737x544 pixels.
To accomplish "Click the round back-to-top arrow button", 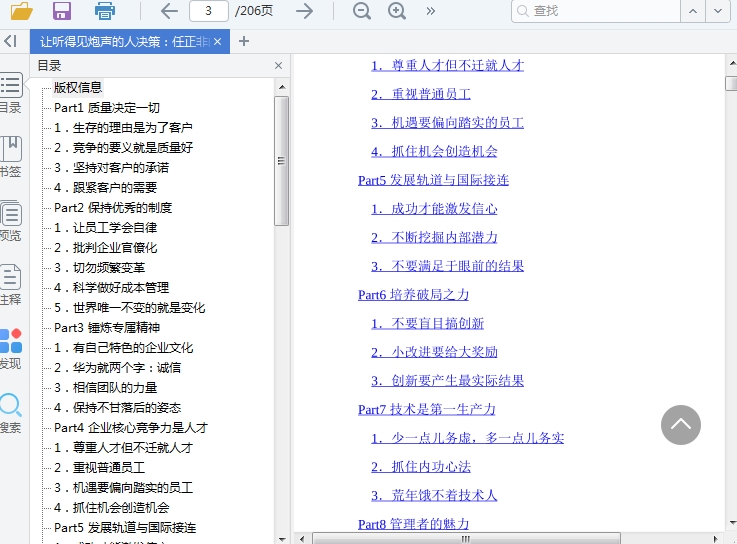I will coord(681,425).
